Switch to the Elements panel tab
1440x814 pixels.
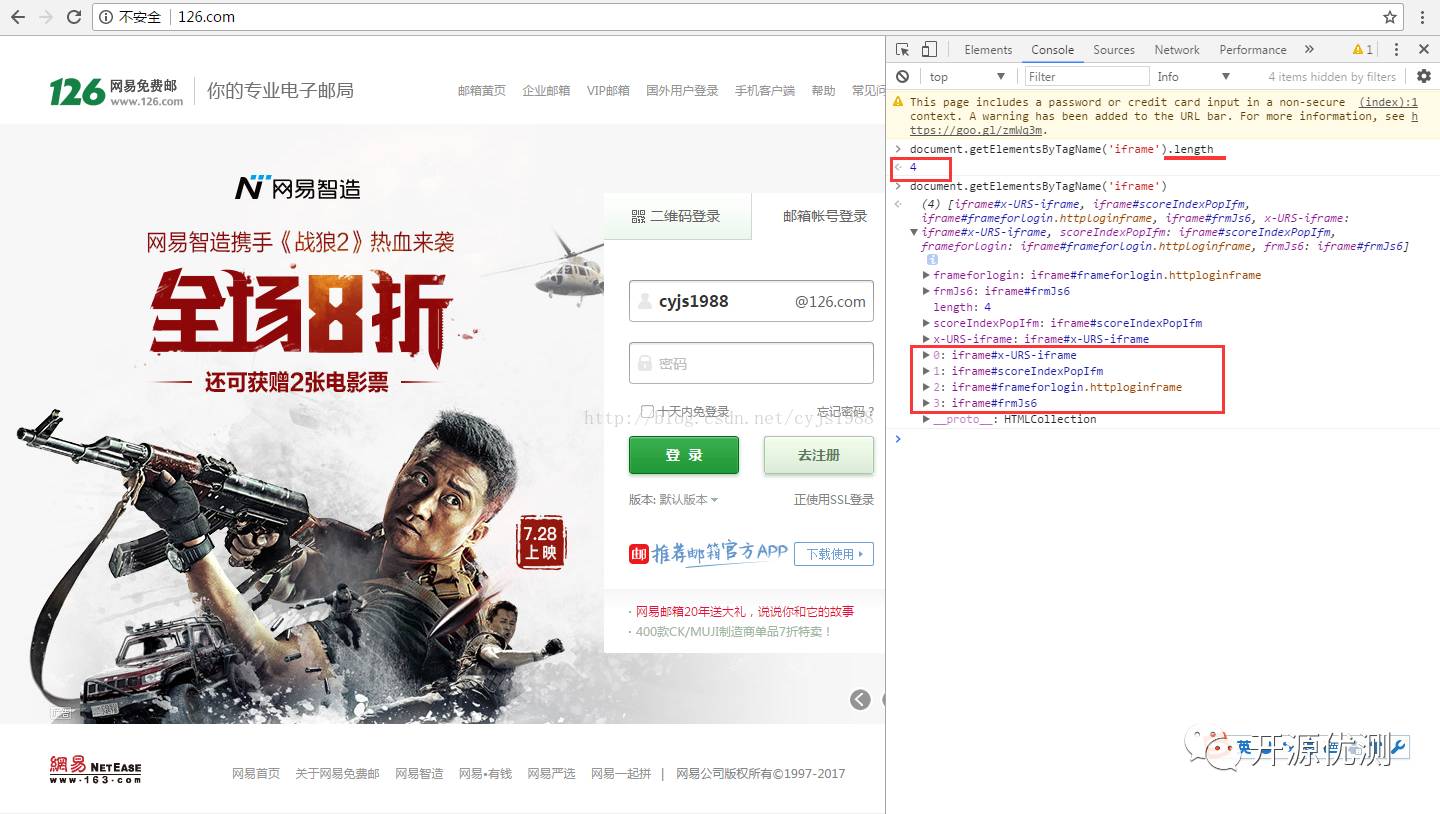[x=987, y=48]
